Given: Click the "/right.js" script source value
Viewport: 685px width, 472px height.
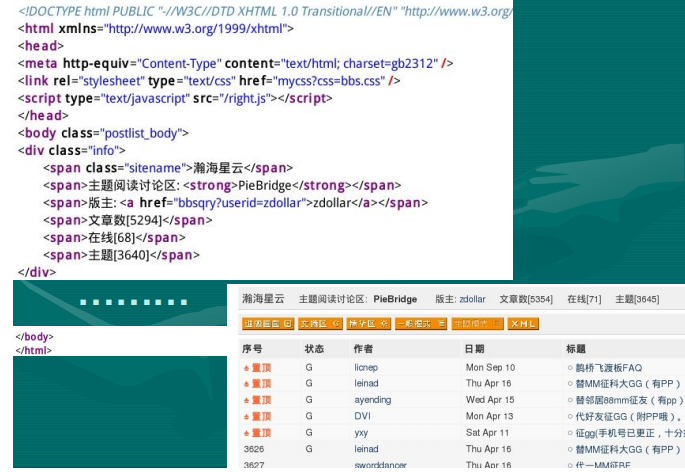Looking at the screenshot, I should [245, 98].
